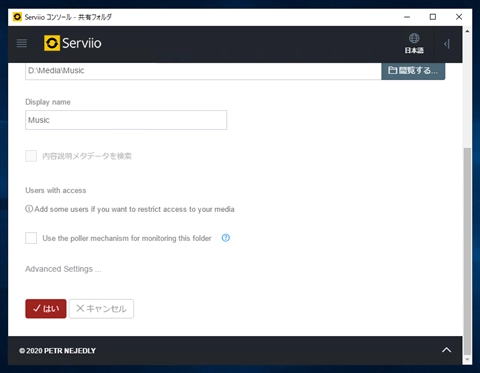
Task: Maximize the Serviio console window
Action: [433, 17]
